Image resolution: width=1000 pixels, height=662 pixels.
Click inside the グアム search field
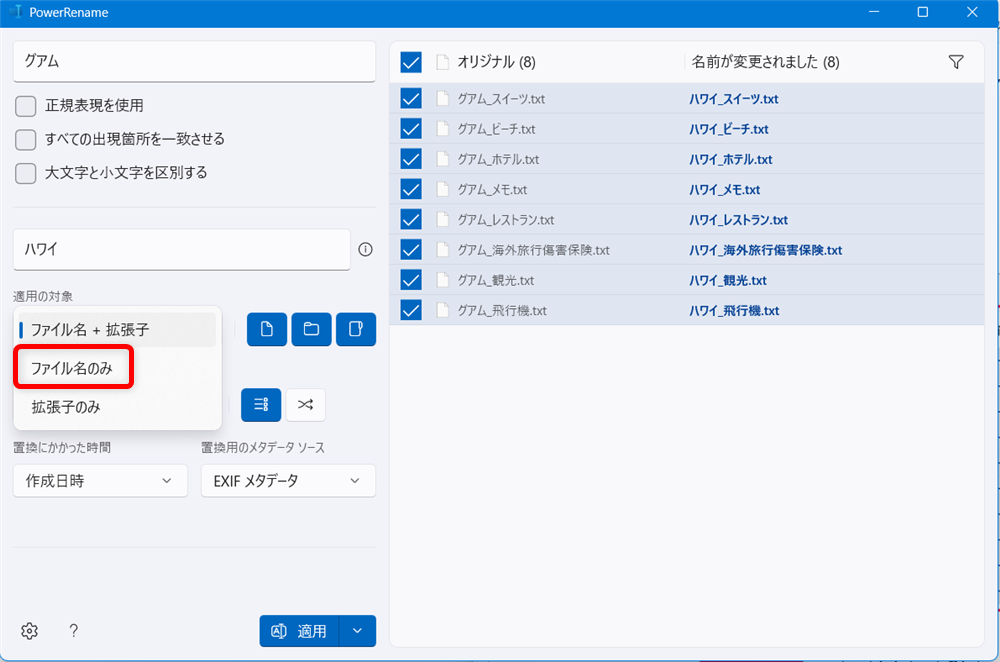(x=193, y=62)
